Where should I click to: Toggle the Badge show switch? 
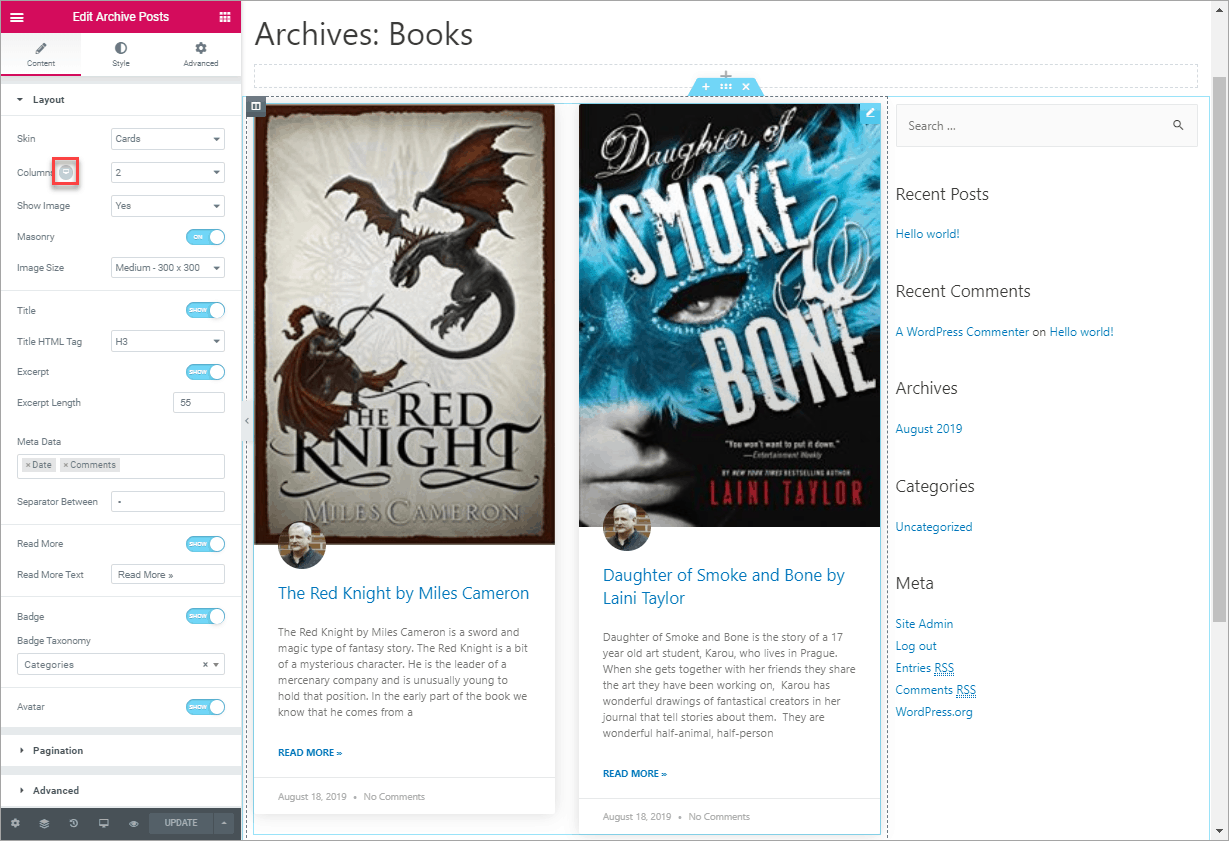[205, 616]
